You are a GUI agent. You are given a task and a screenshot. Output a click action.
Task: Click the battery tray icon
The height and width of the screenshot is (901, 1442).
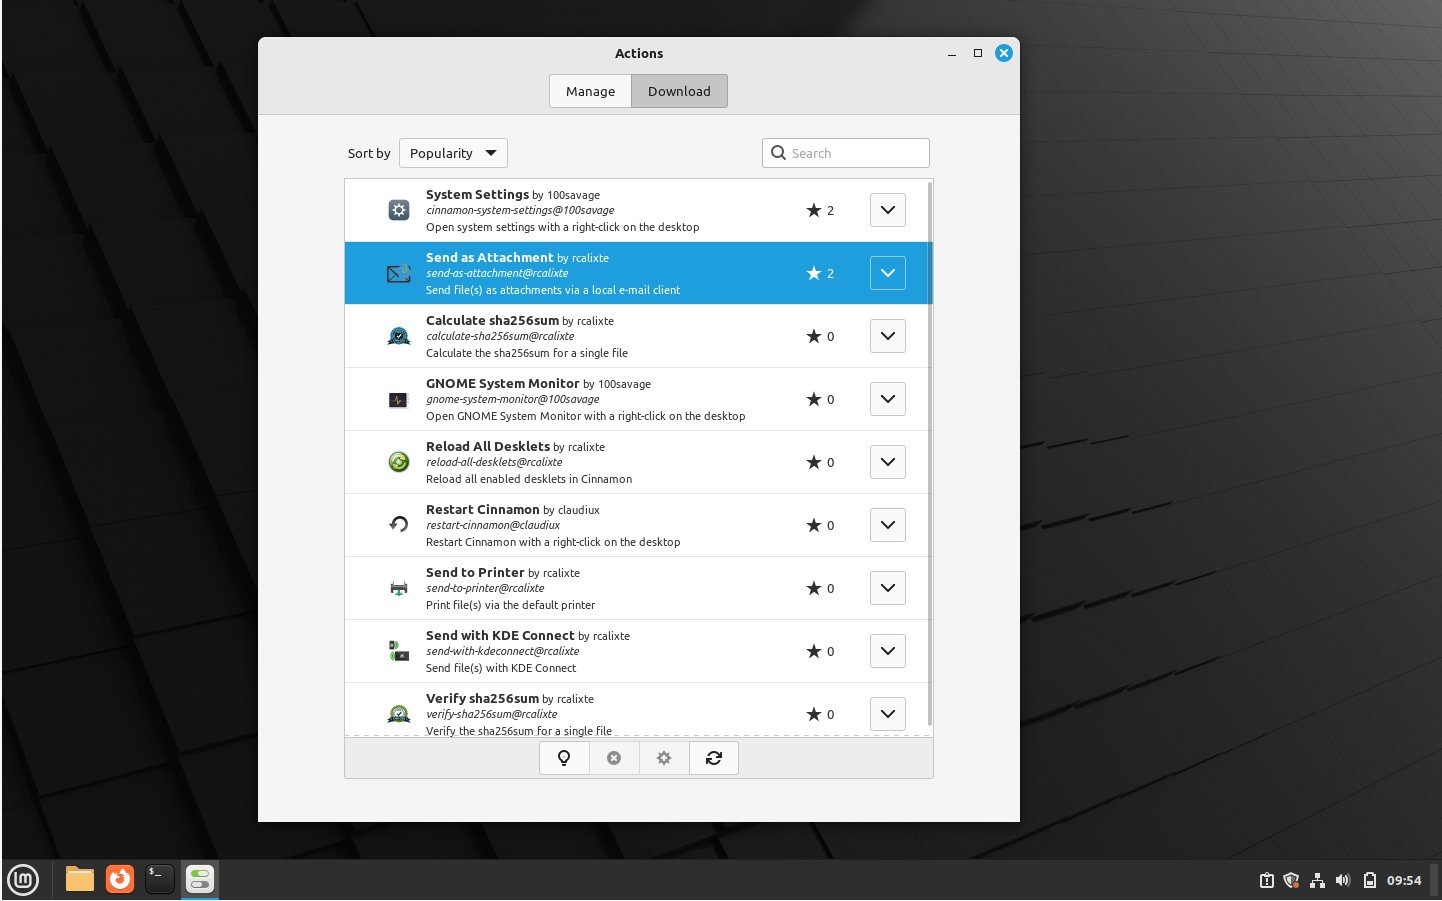coord(1369,880)
